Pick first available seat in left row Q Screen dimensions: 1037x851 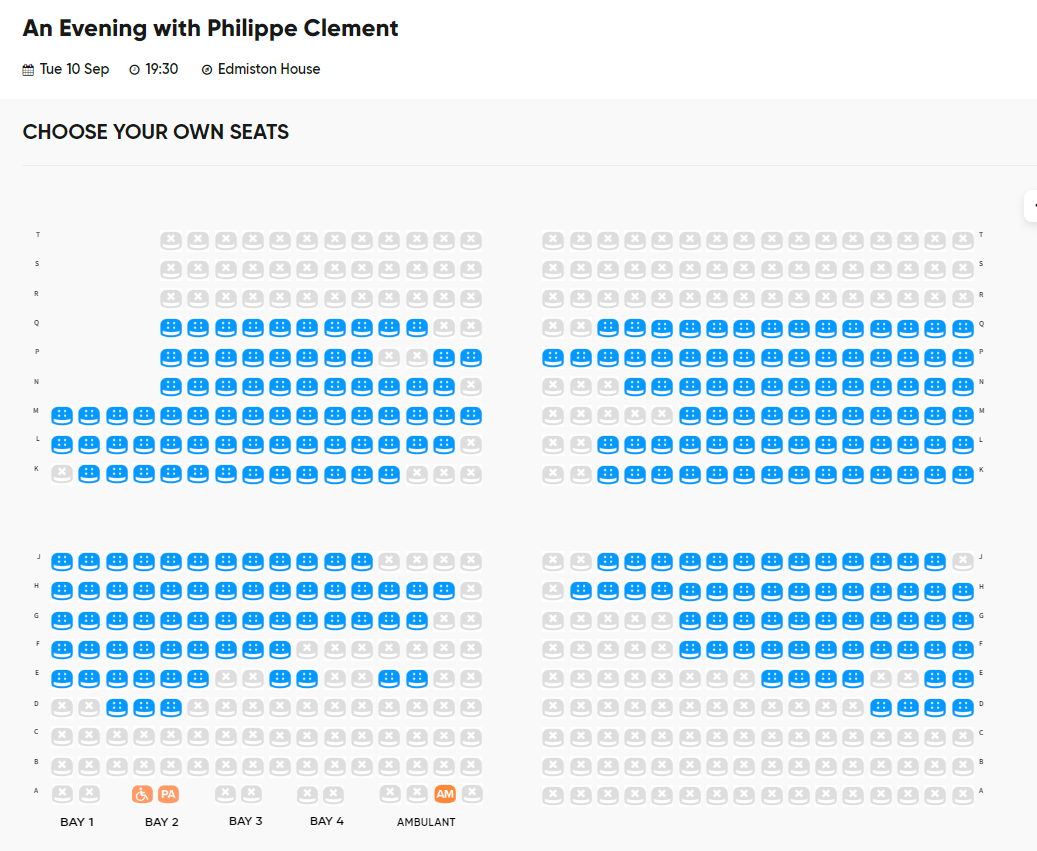point(171,327)
